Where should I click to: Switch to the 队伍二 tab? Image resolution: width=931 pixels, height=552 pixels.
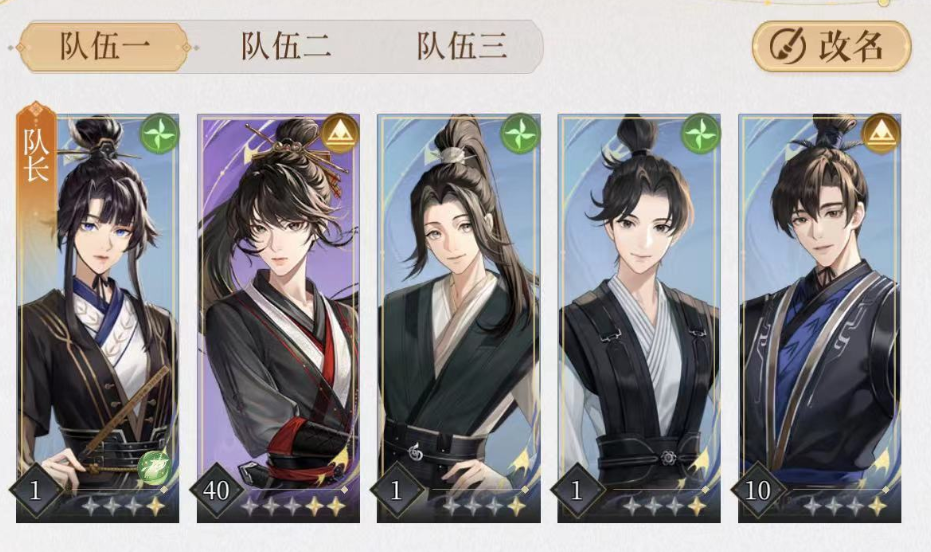[285, 47]
